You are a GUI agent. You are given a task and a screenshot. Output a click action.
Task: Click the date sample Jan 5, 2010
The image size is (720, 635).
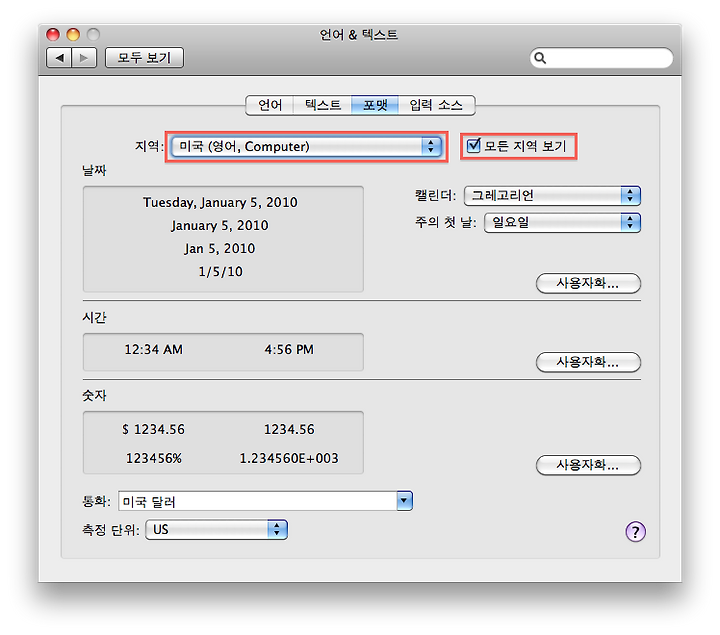[219, 248]
